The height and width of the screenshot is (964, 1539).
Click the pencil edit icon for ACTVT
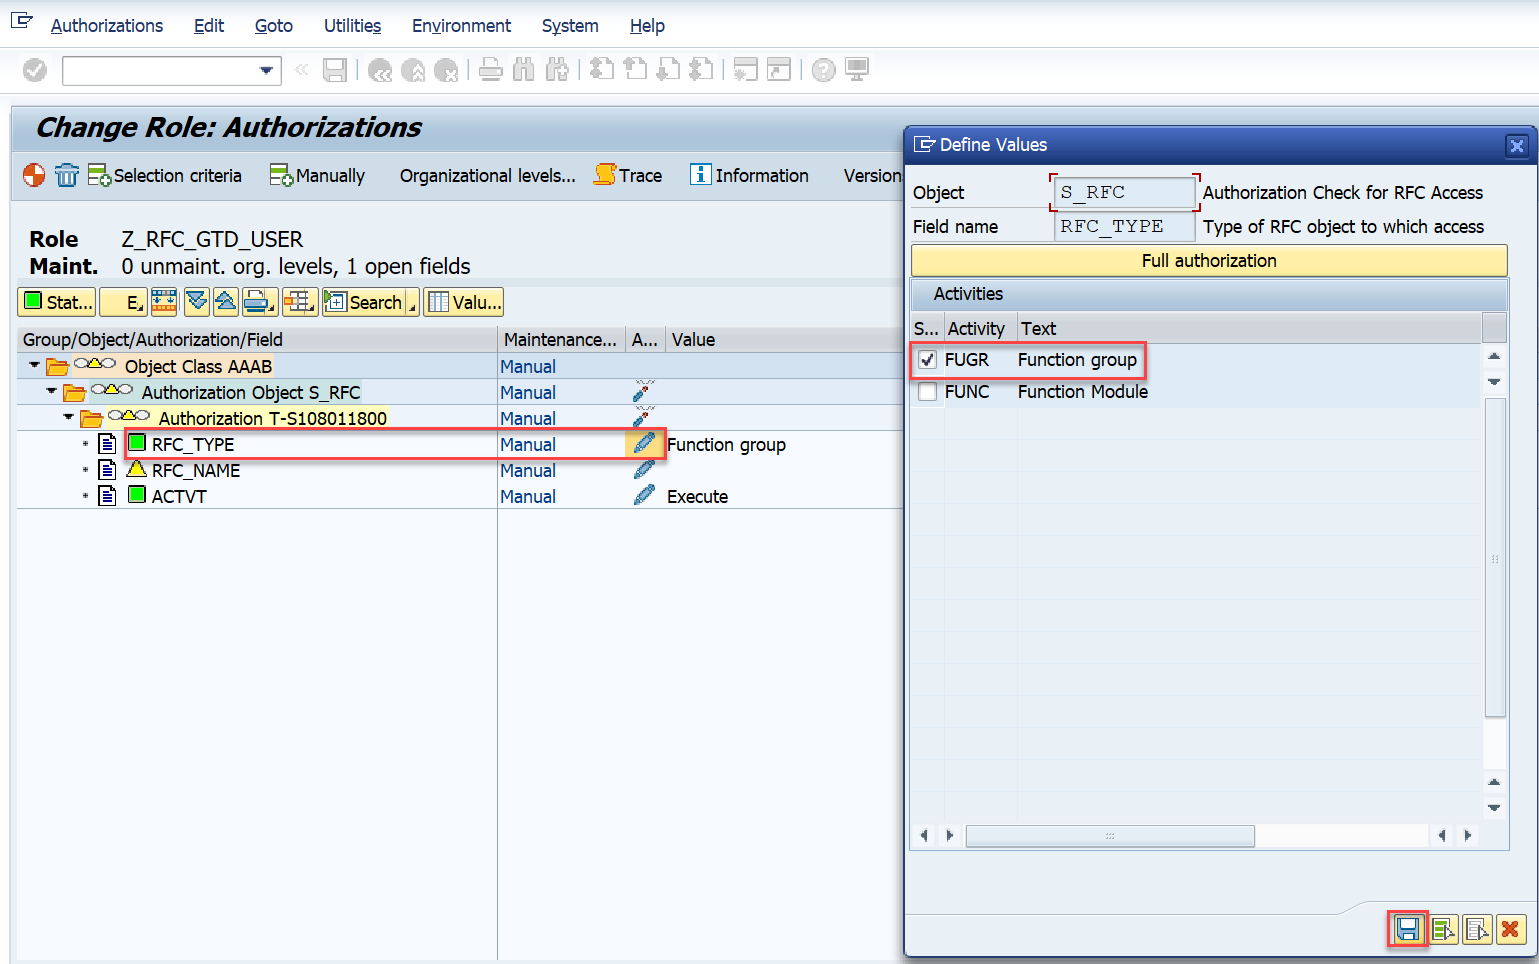click(644, 496)
